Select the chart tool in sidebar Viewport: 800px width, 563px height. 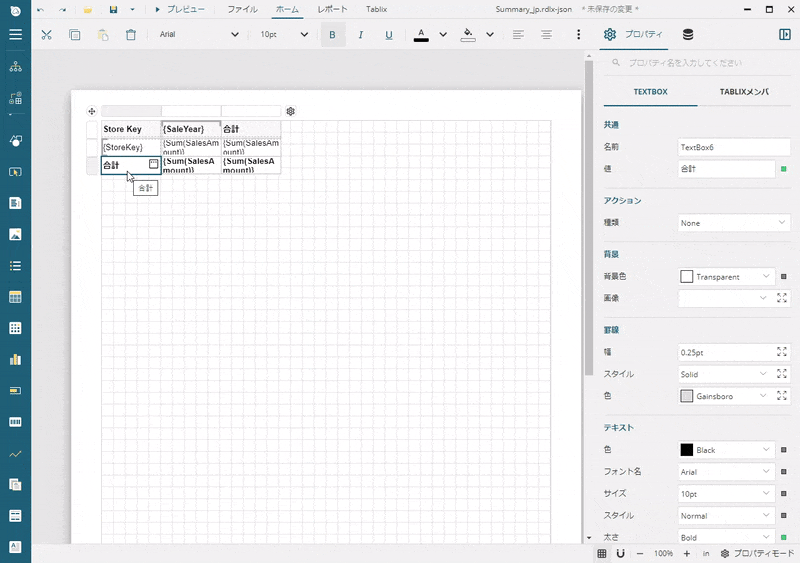15,359
